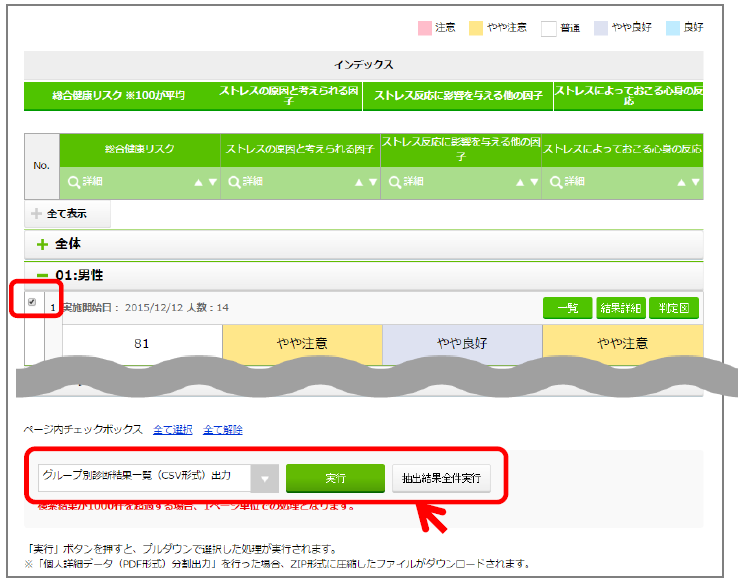Click やや注意 cell under ストレスの原因 column
Viewport: 738px width, 583px height.
click(302, 344)
